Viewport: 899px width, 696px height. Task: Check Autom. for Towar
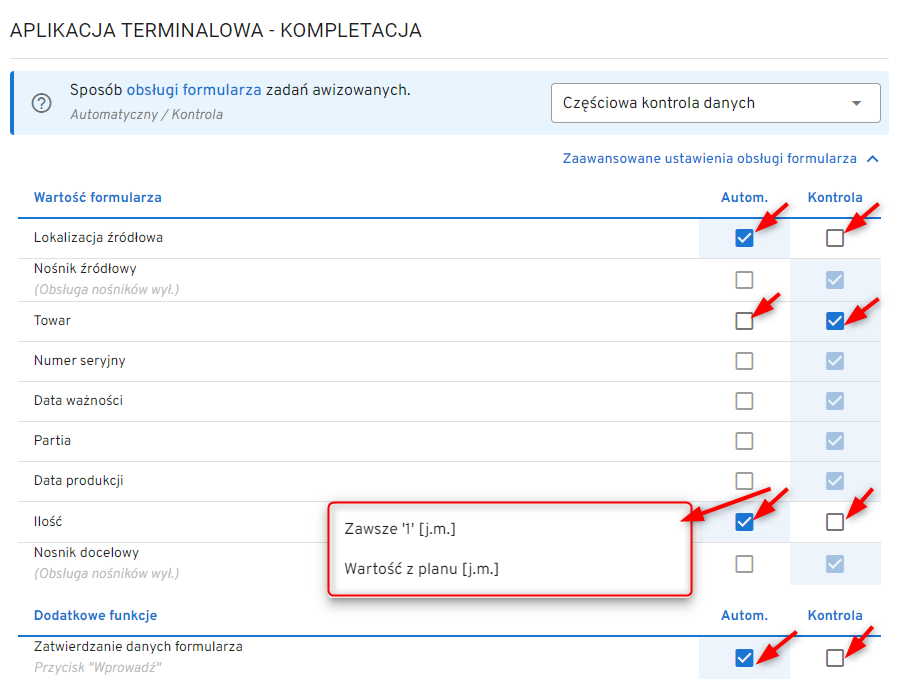[744, 321]
